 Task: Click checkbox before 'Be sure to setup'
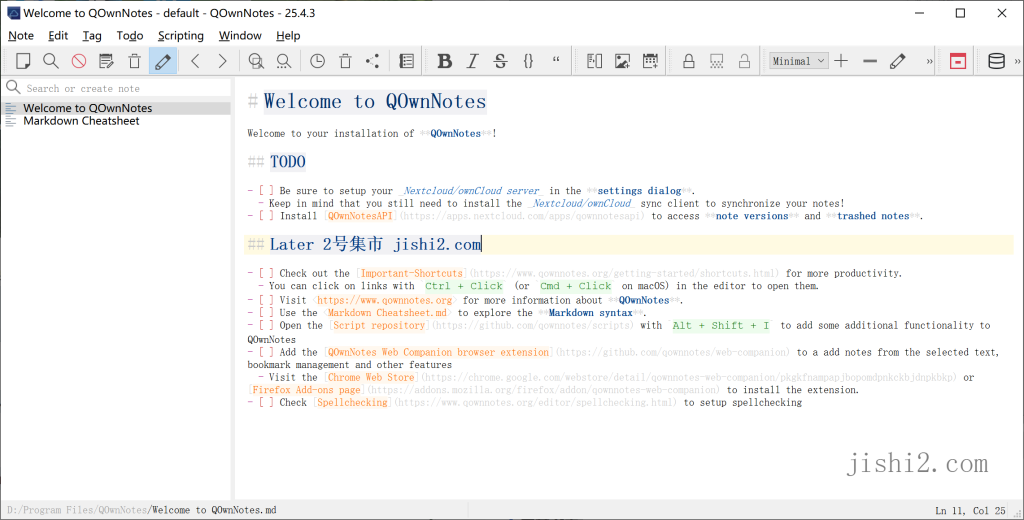click(x=266, y=191)
